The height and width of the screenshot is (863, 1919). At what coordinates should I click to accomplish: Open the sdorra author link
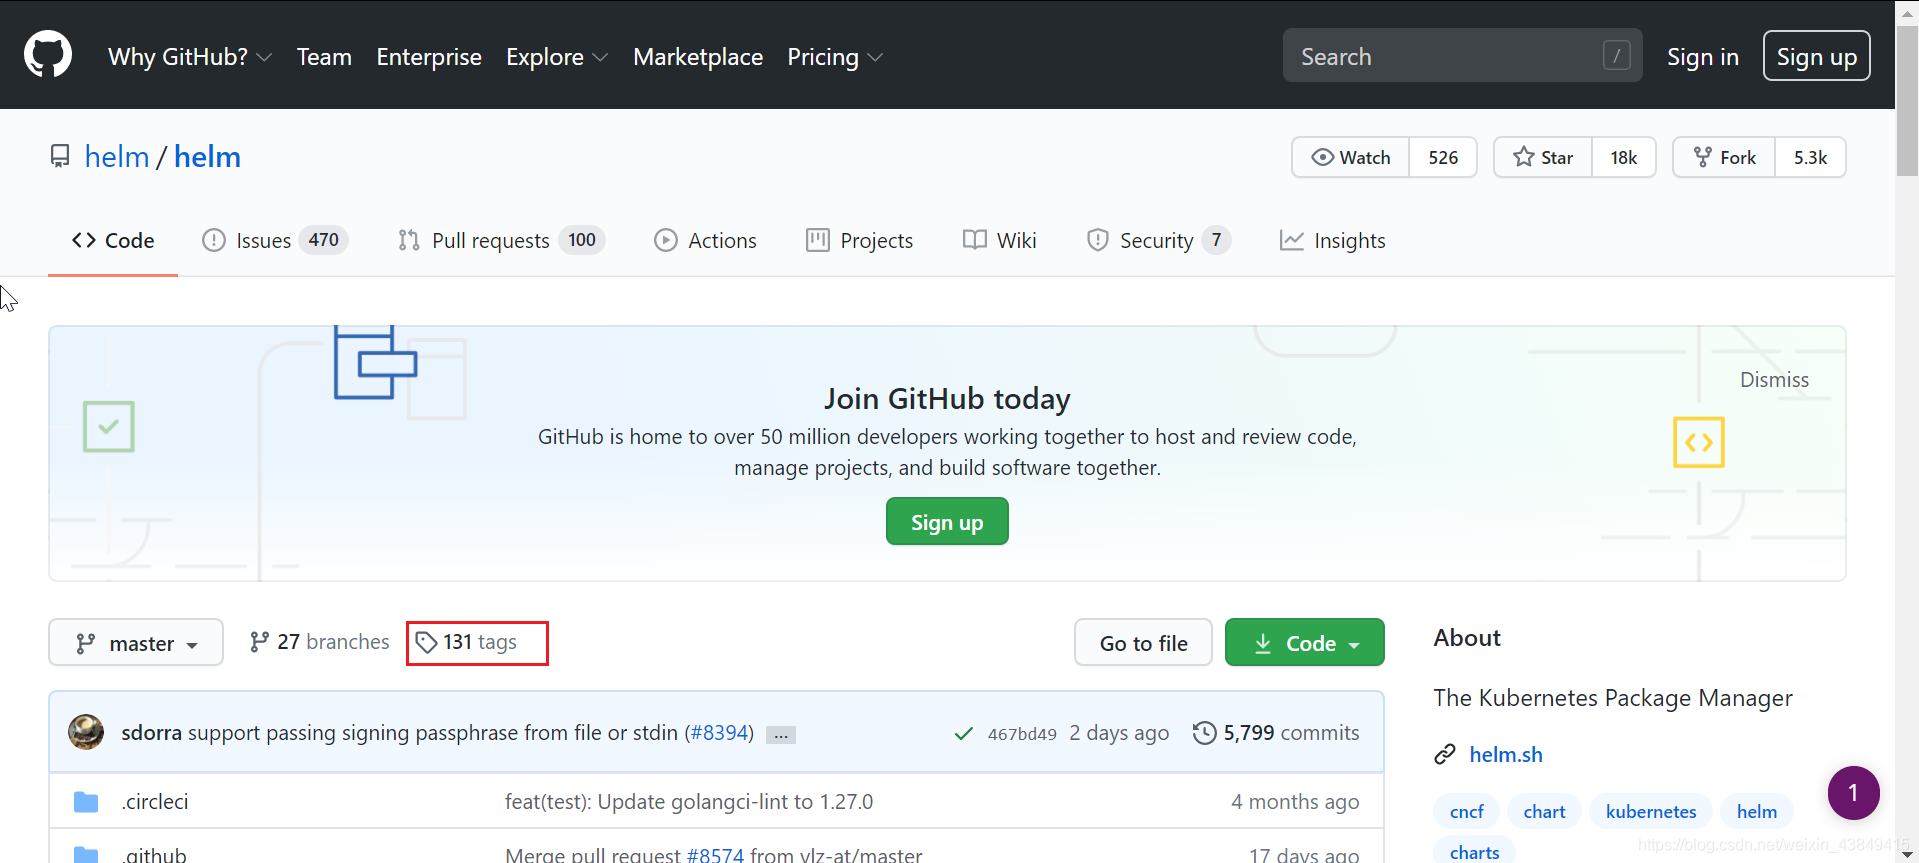(152, 733)
